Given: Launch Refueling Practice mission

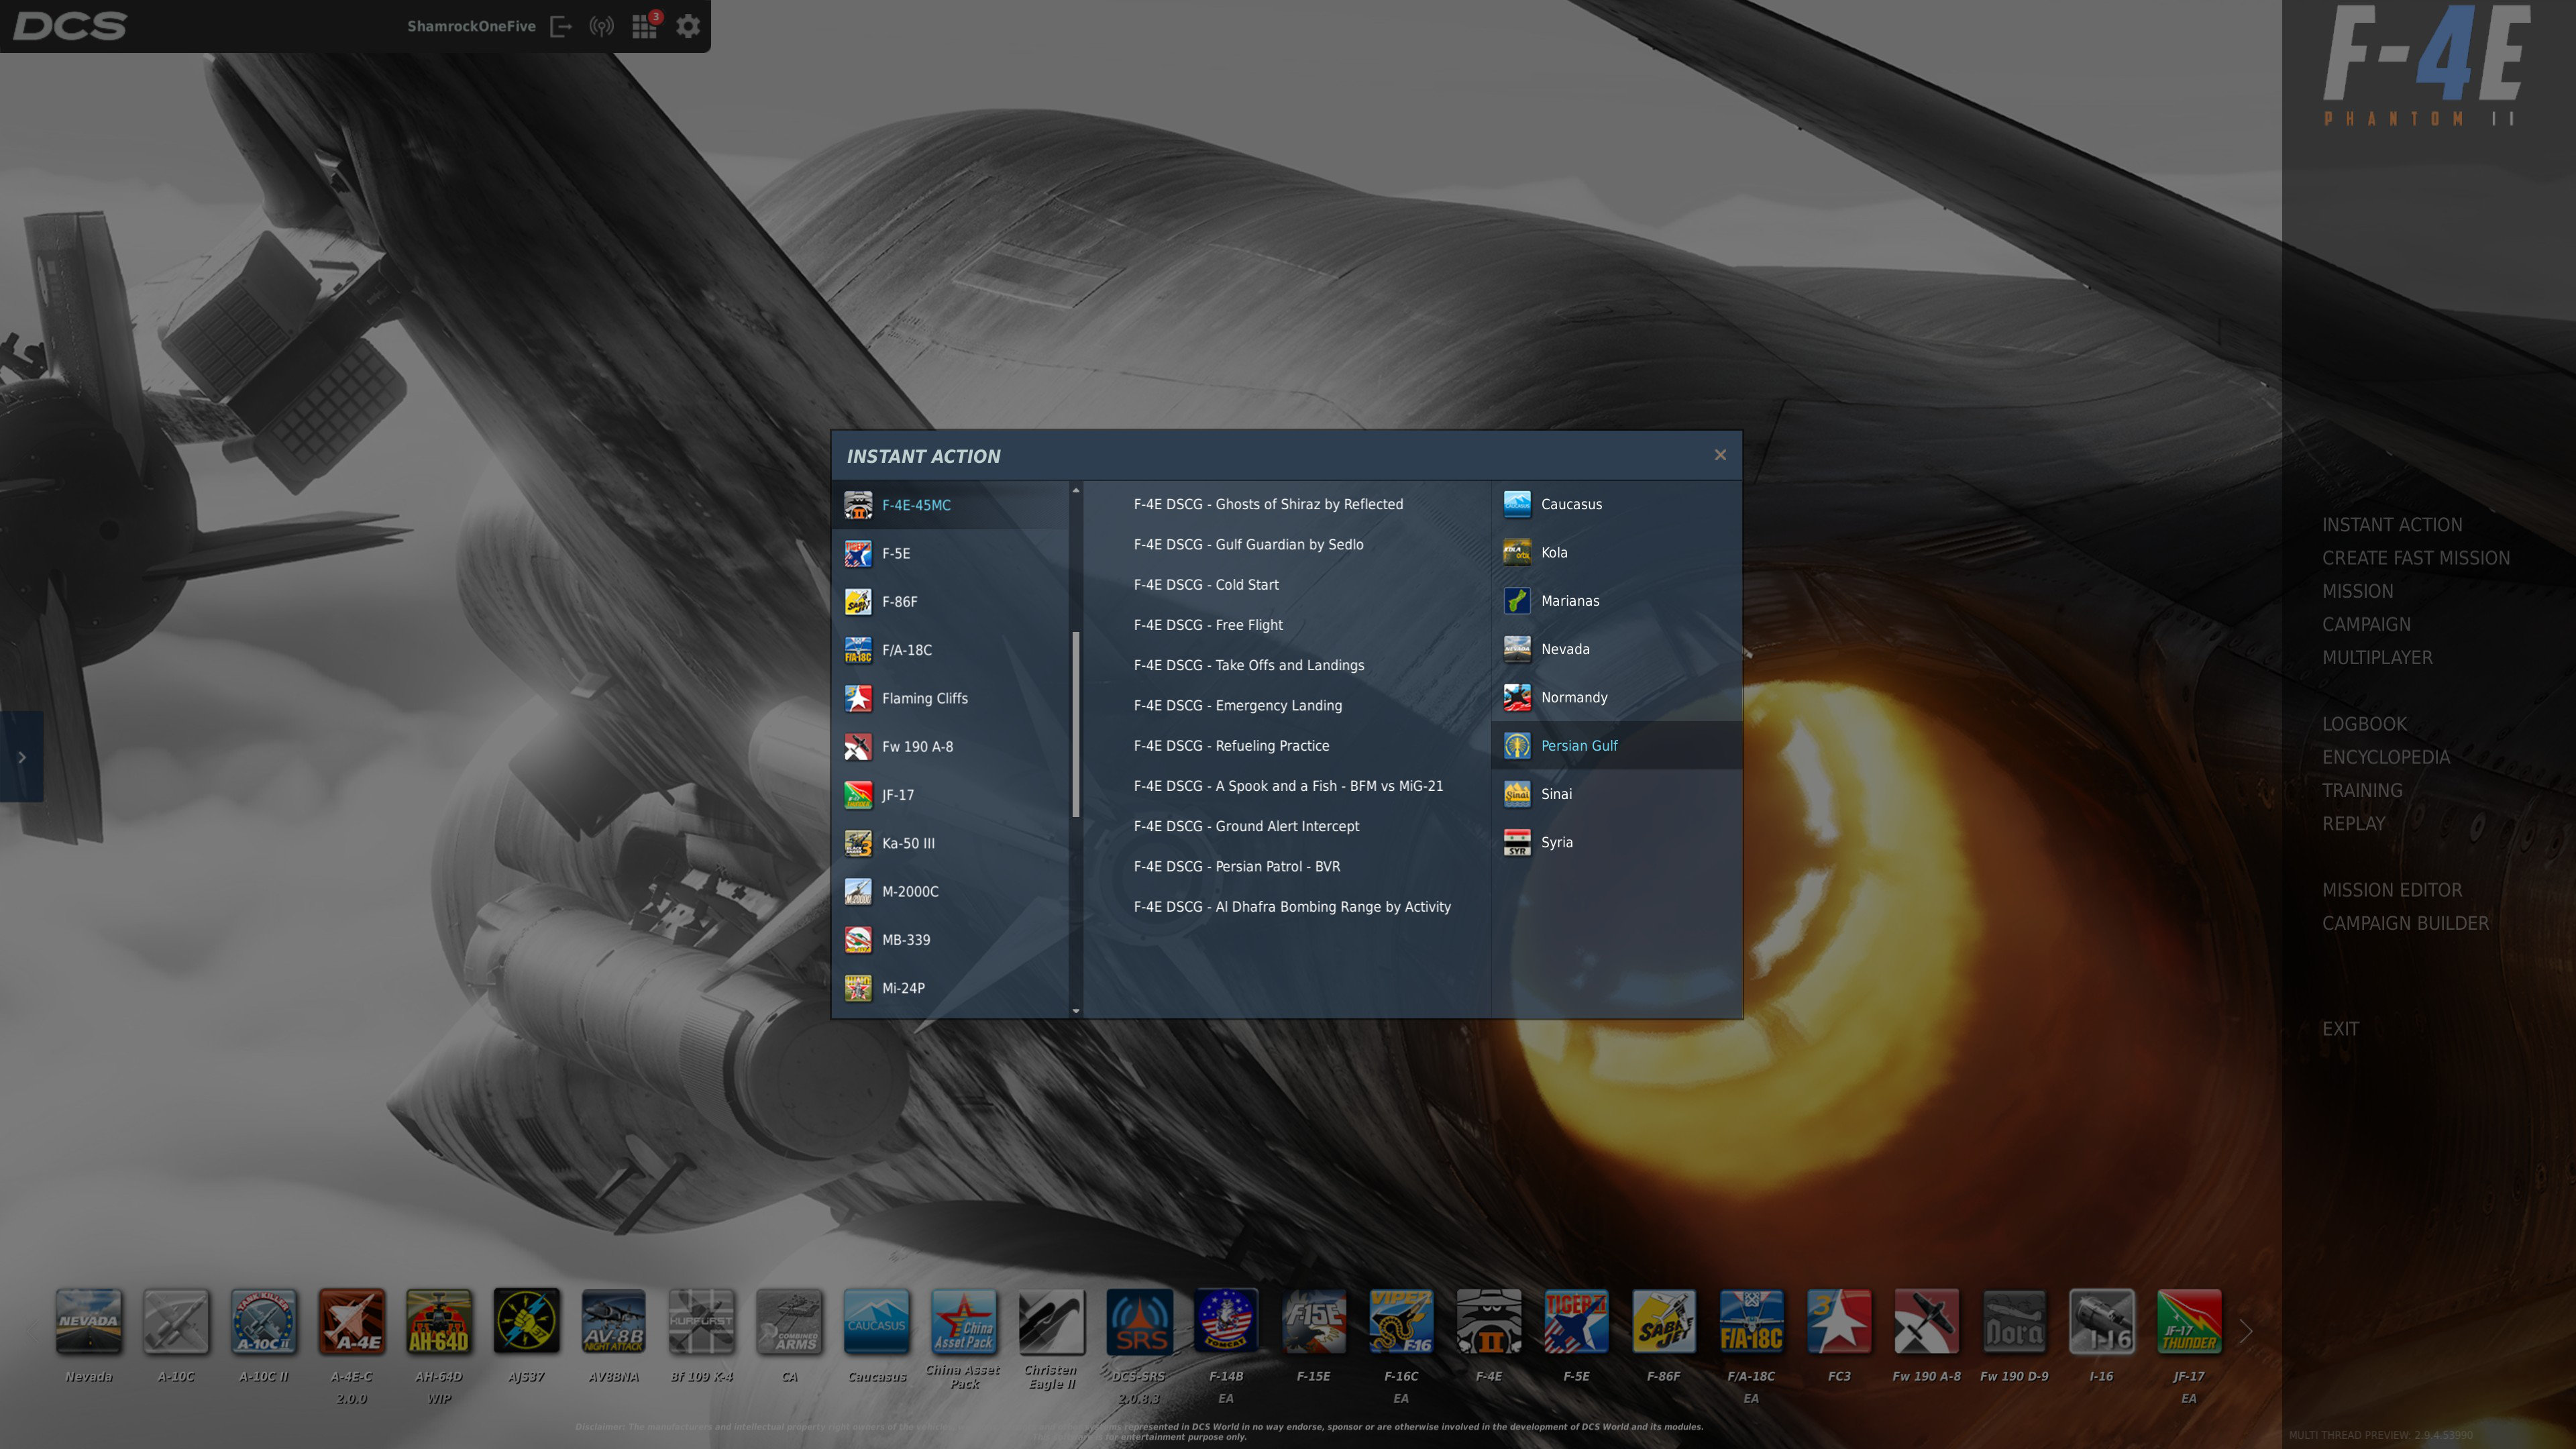Looking at the screenshot, I should coord(1230,746).
